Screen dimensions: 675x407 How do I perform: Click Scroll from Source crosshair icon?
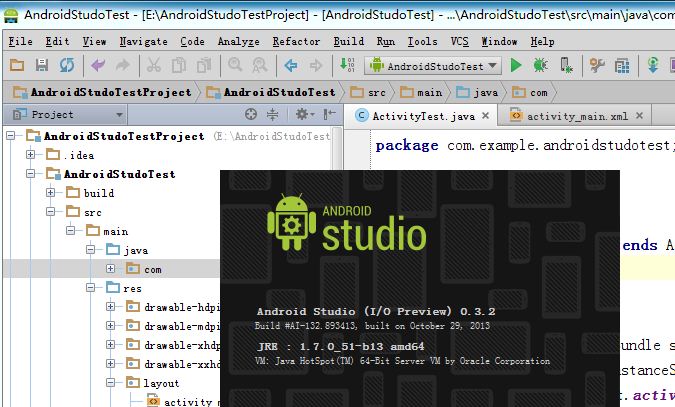(x=251, y=114)
